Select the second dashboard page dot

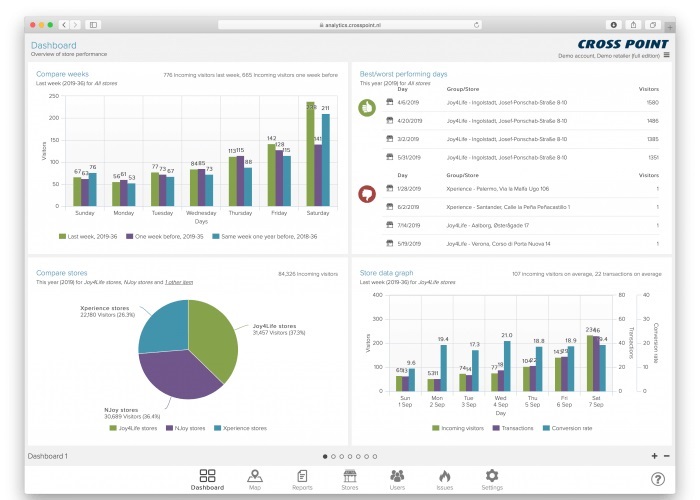coord(334,456)
